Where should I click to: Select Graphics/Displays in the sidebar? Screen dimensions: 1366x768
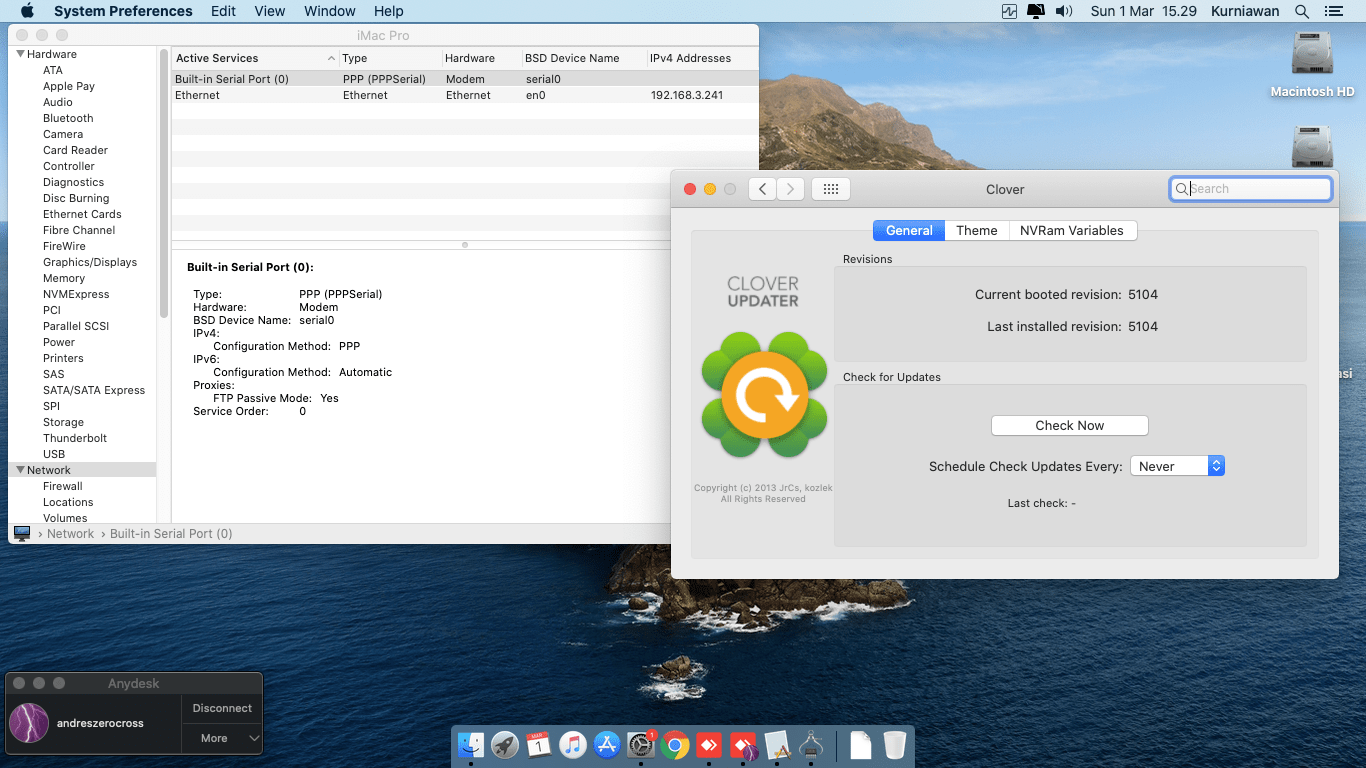pos(90,262)
